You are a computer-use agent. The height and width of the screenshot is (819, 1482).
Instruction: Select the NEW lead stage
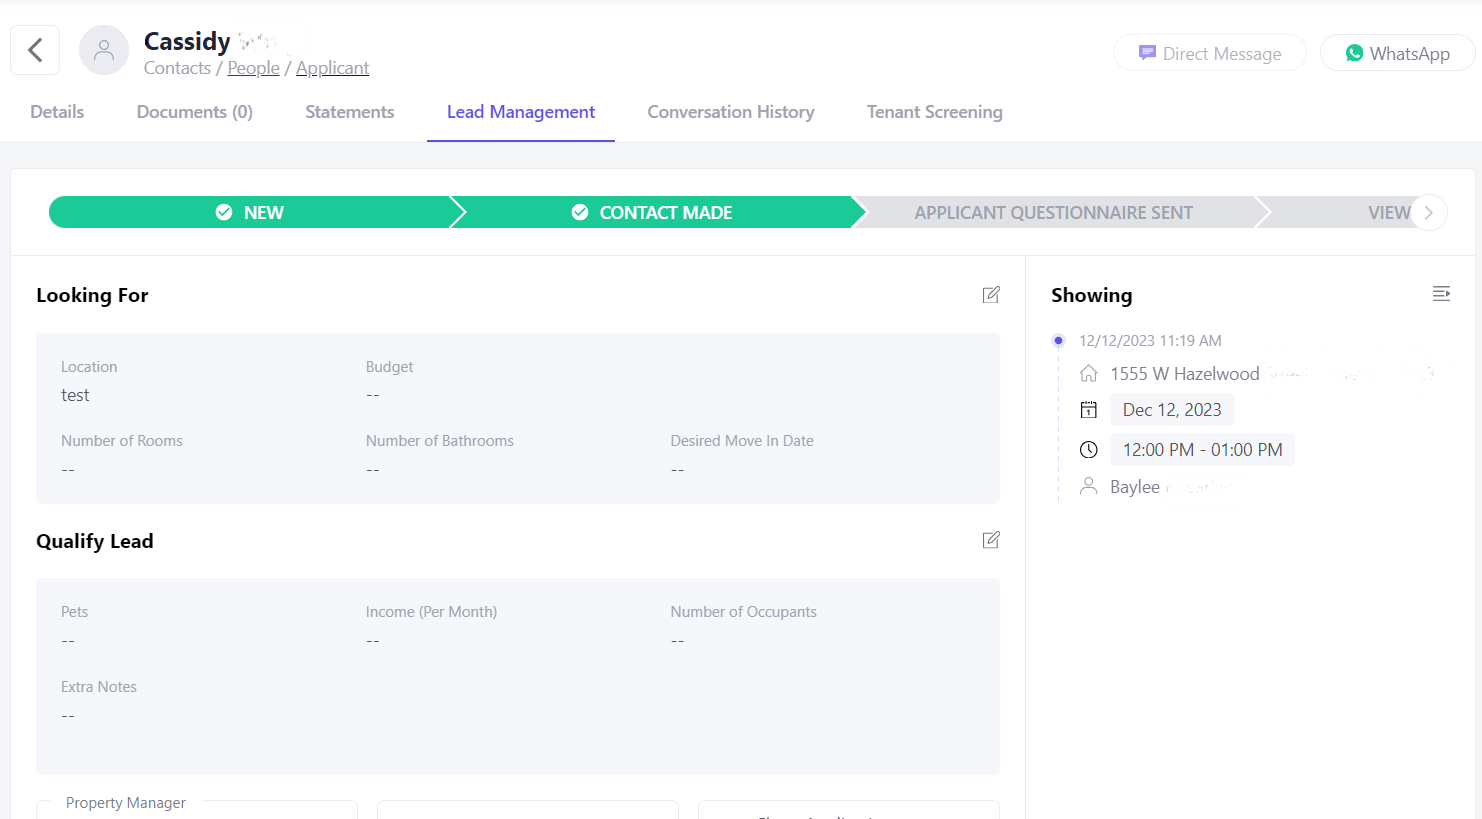(x=250, y=212)
